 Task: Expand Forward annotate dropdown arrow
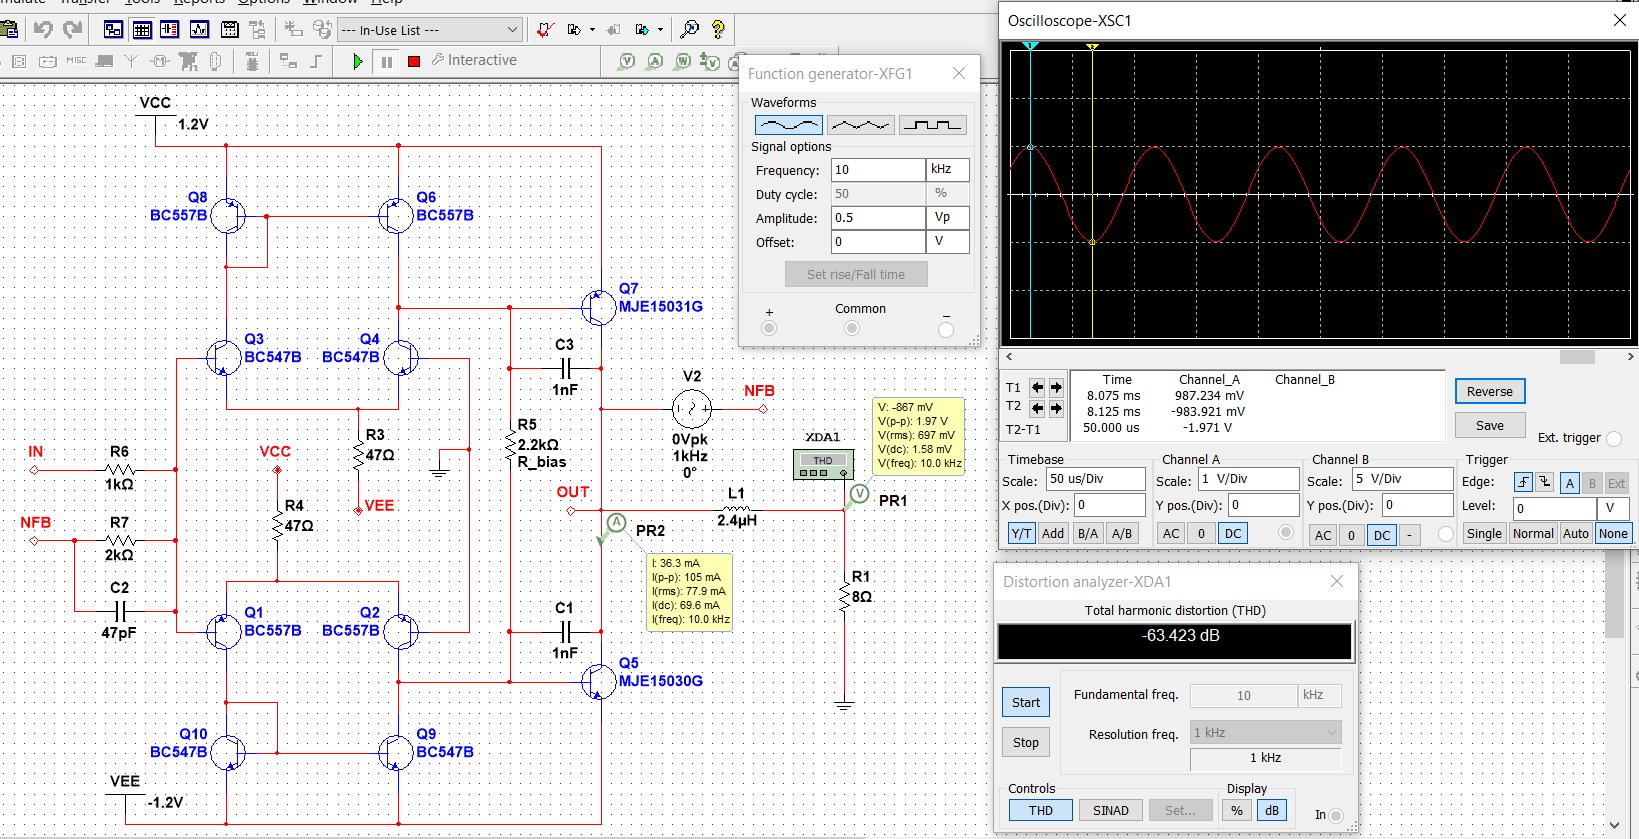click(660, 30)
